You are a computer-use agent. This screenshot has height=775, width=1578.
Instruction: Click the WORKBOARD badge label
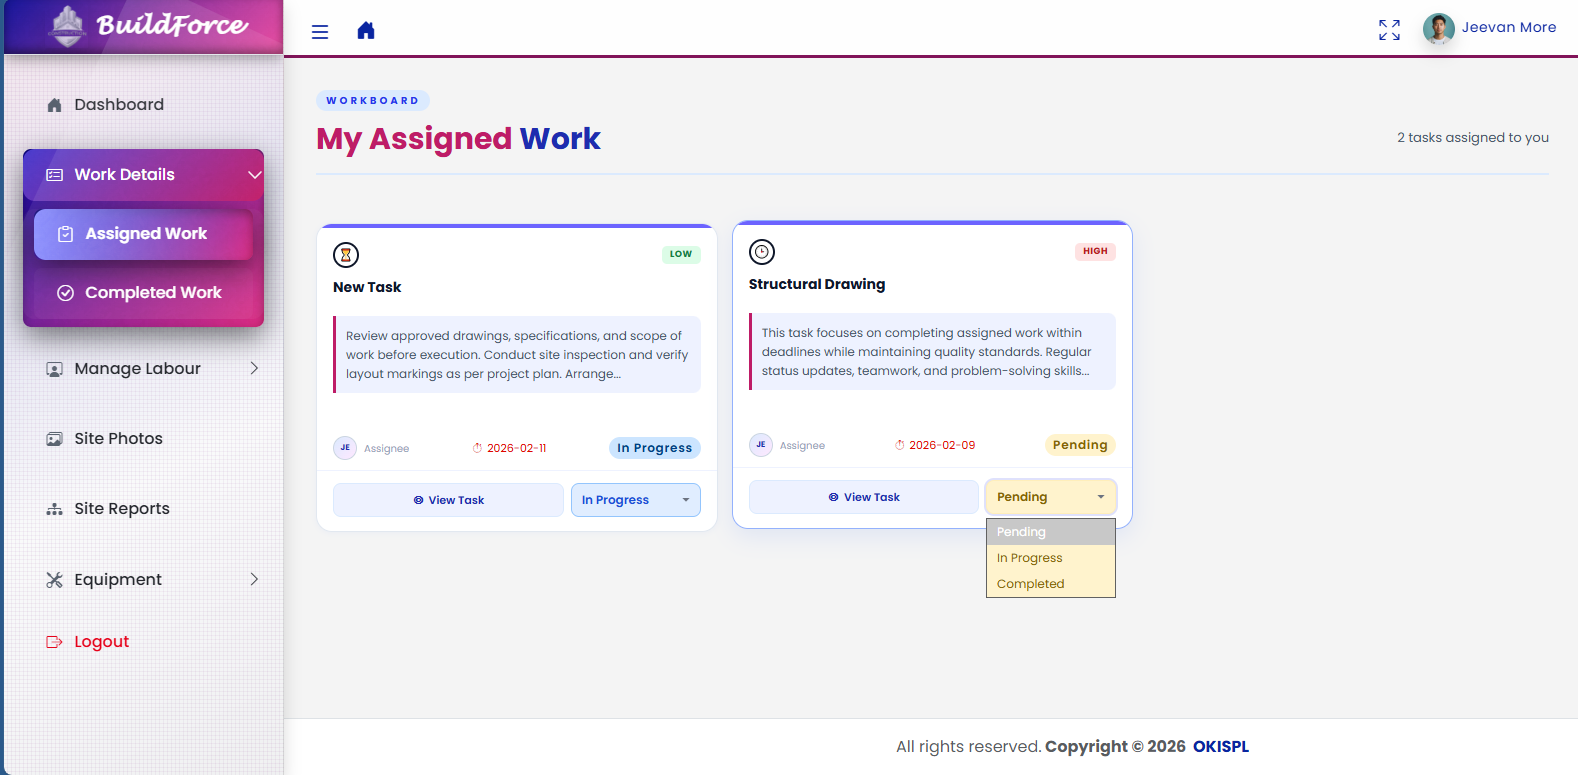coord(373,101)
